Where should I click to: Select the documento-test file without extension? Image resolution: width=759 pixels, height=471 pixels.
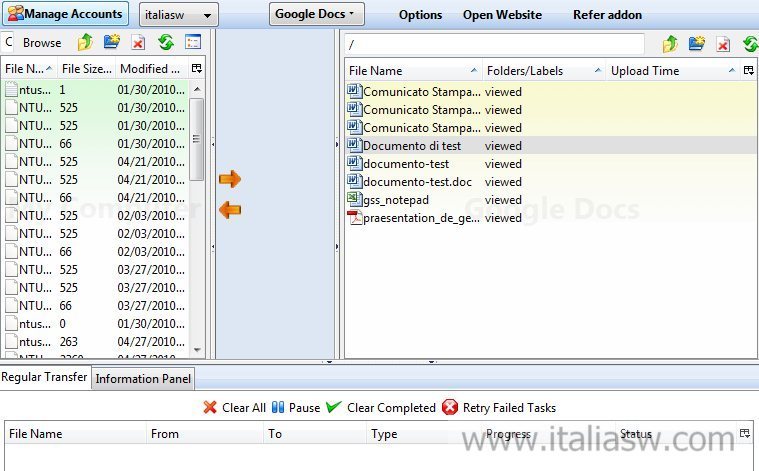point(551,164)
